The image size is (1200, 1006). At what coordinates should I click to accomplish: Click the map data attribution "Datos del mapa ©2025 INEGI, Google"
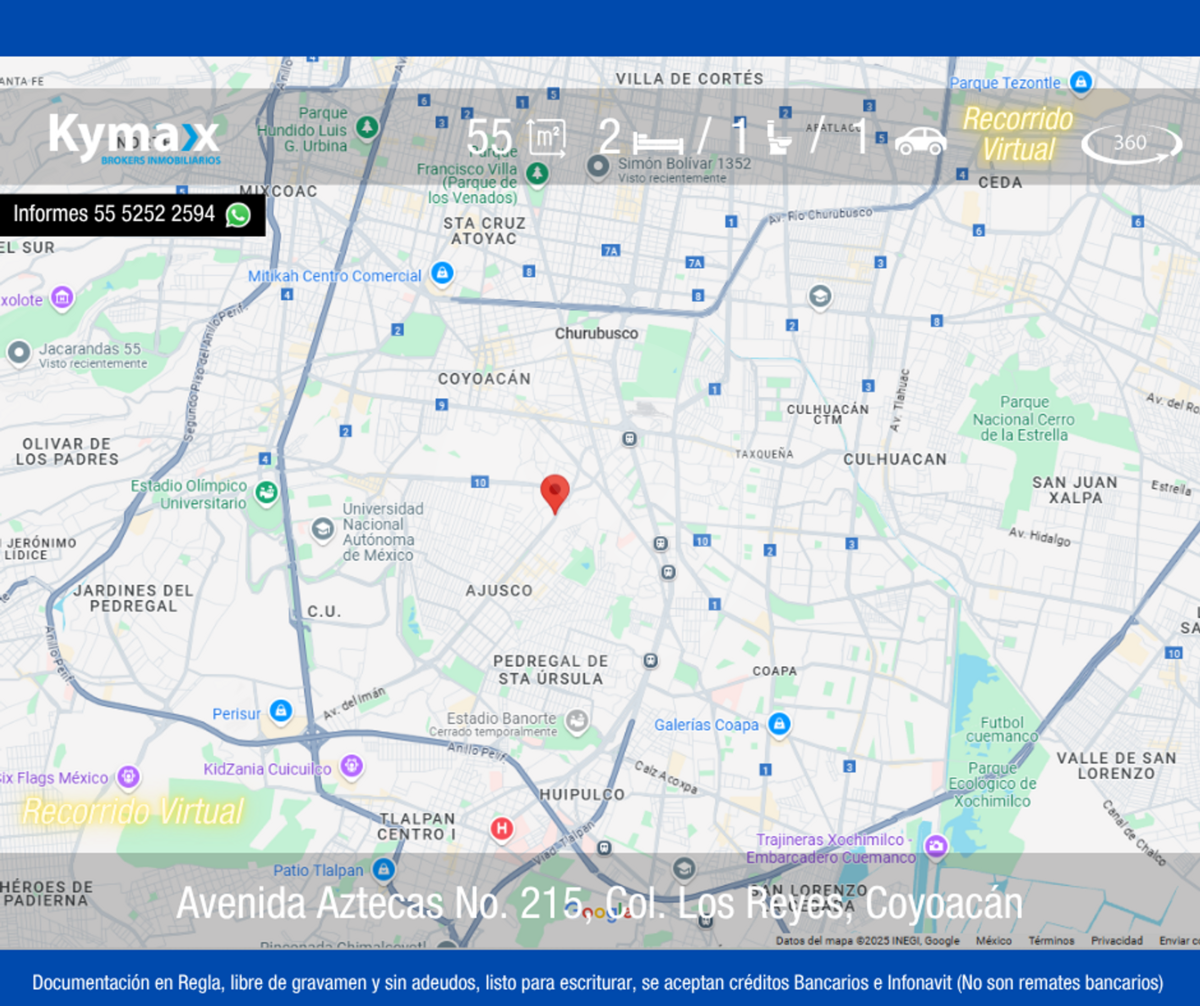pyautogui.click(x=868, y=940)
